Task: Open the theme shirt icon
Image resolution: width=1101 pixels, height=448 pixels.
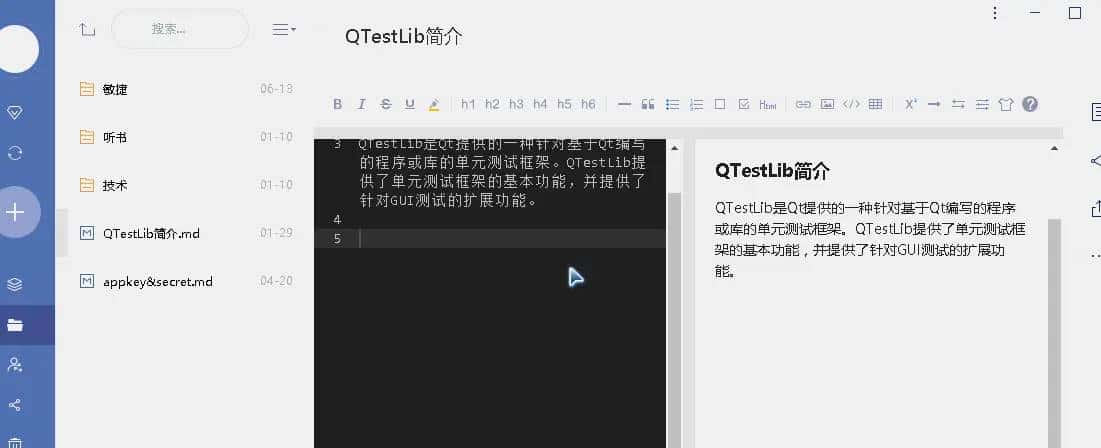Action: (x=1006, y=105)
